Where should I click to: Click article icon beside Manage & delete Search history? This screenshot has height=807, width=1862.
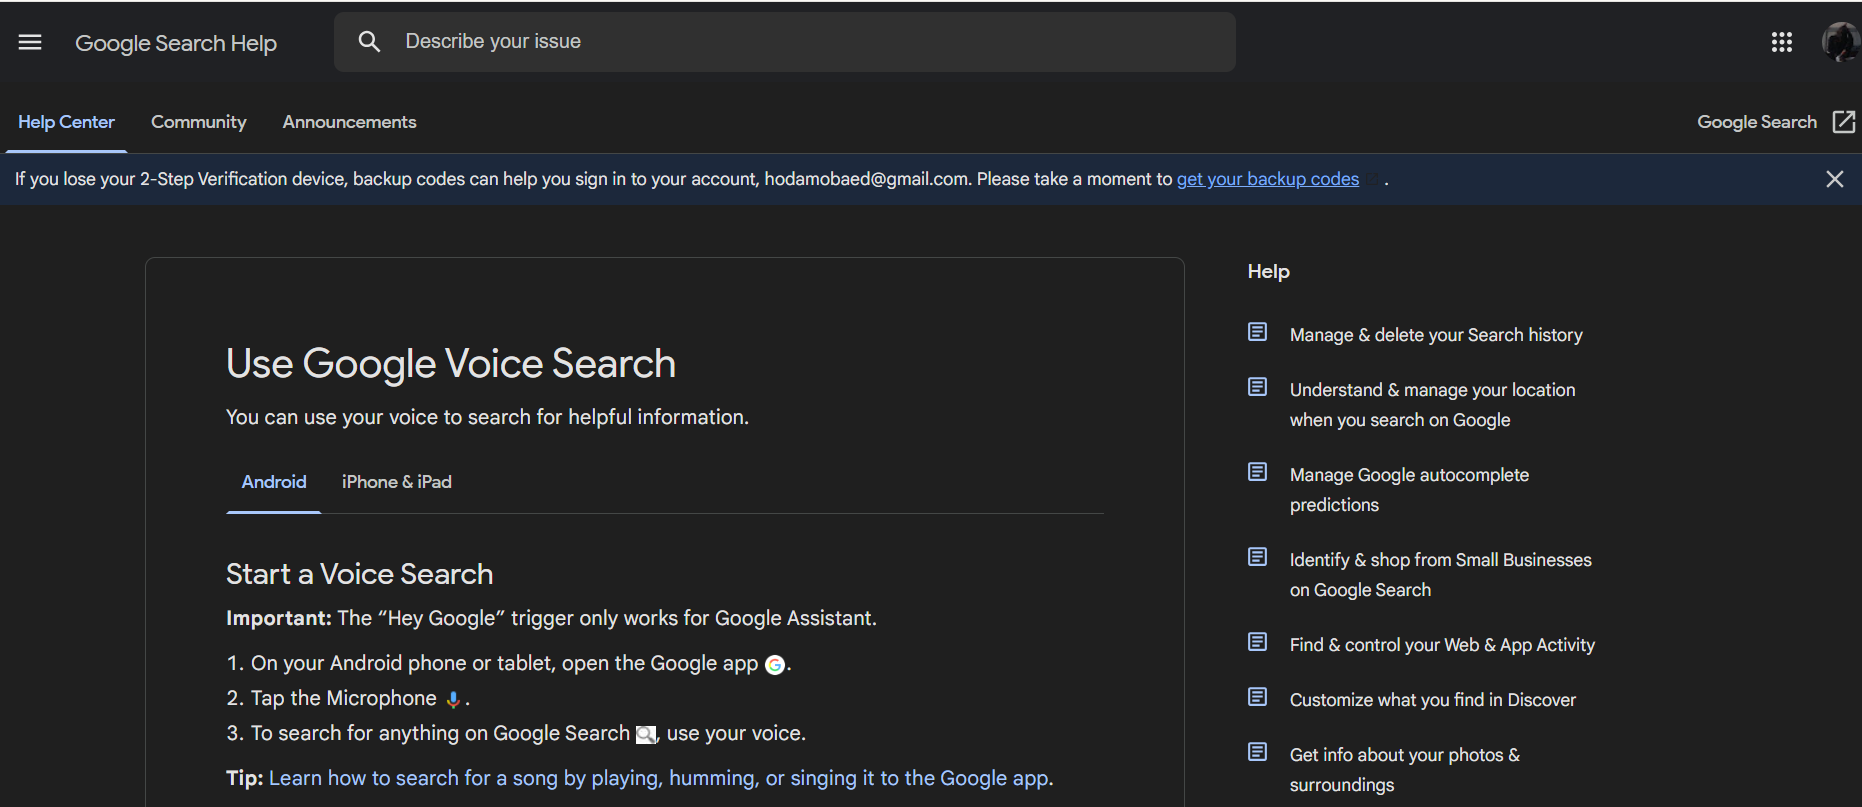tap(1257, 332)
